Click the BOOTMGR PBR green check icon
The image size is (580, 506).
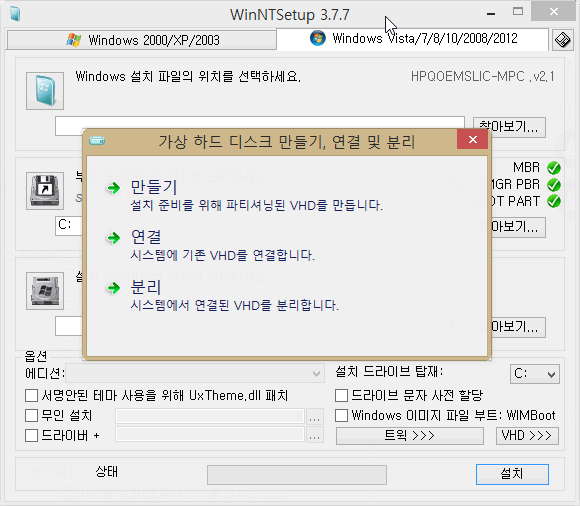click(x=554, y=184)
